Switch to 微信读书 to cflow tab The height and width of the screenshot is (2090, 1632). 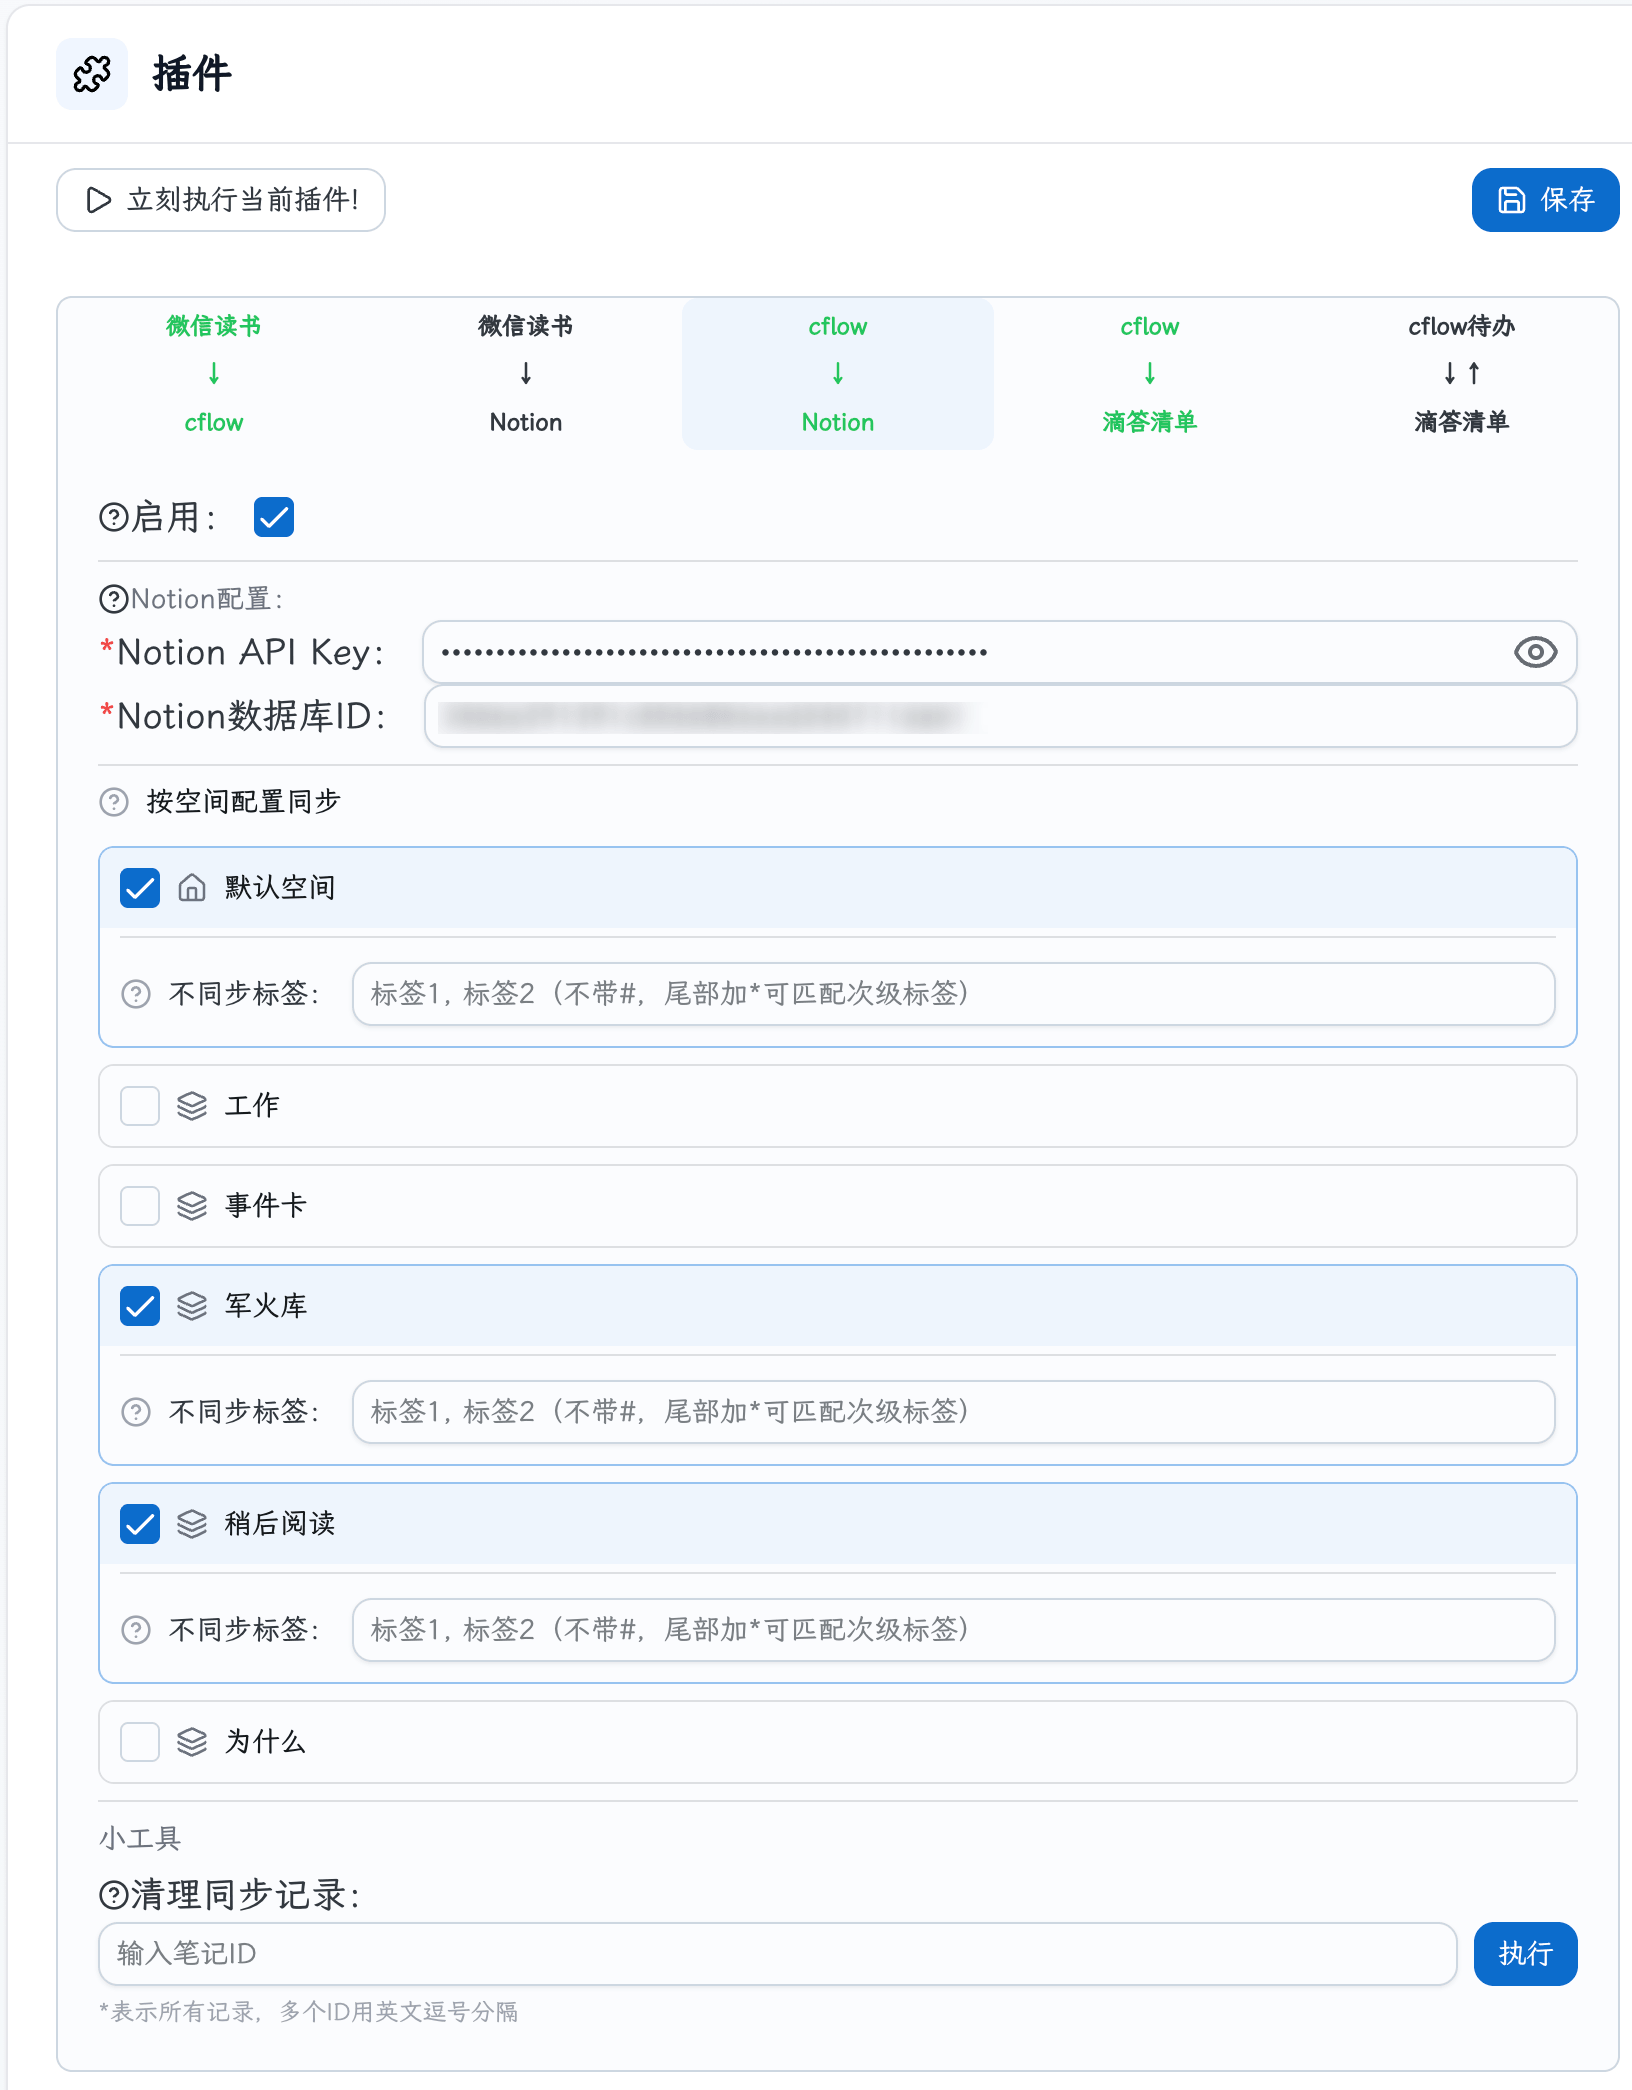(214, 374)
